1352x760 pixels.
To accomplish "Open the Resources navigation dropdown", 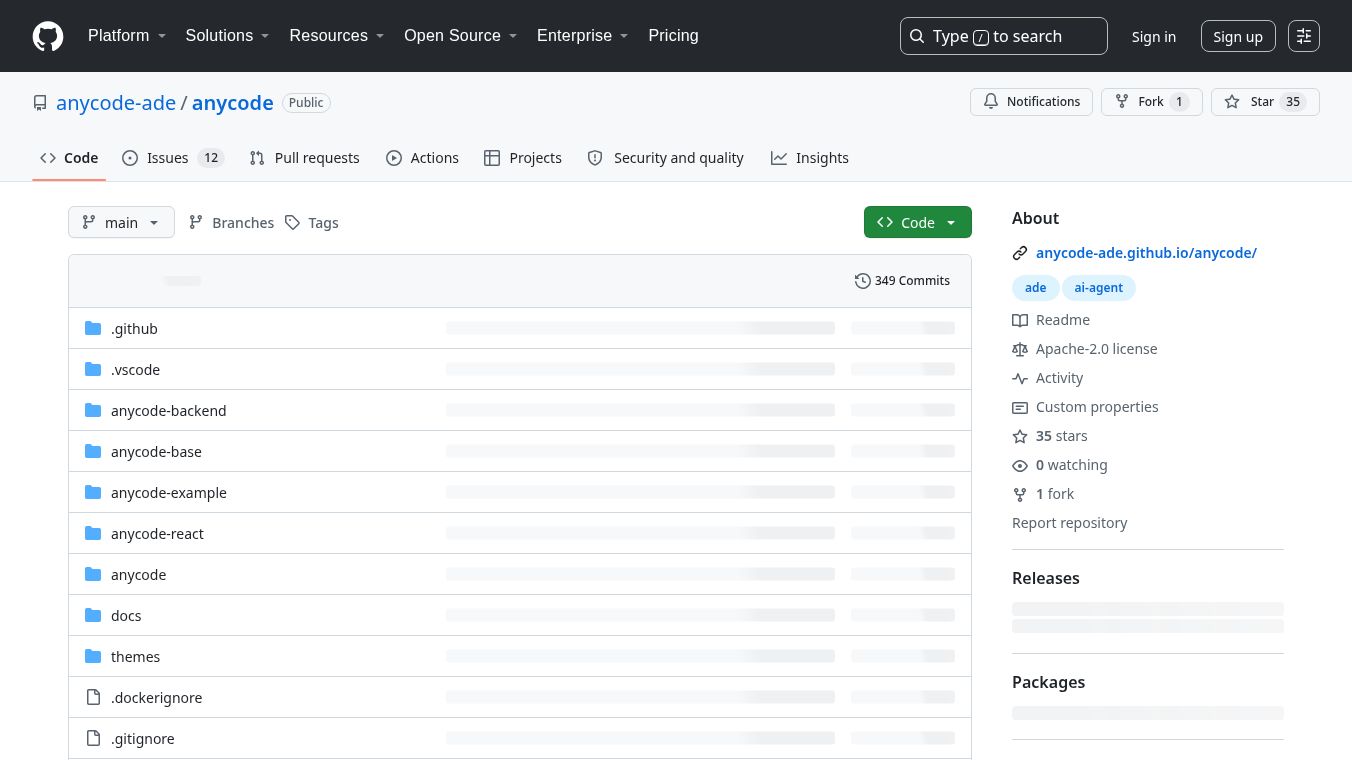I will tap(337, 36).
